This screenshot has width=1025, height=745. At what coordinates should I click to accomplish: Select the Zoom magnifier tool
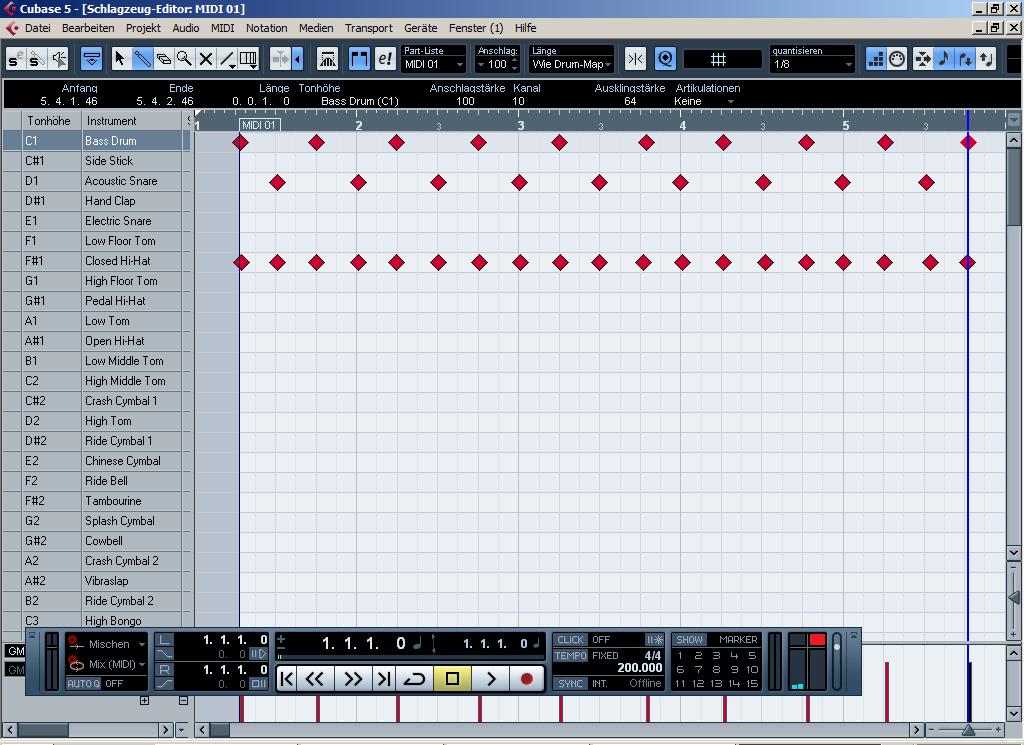click(x=184, y=60)
